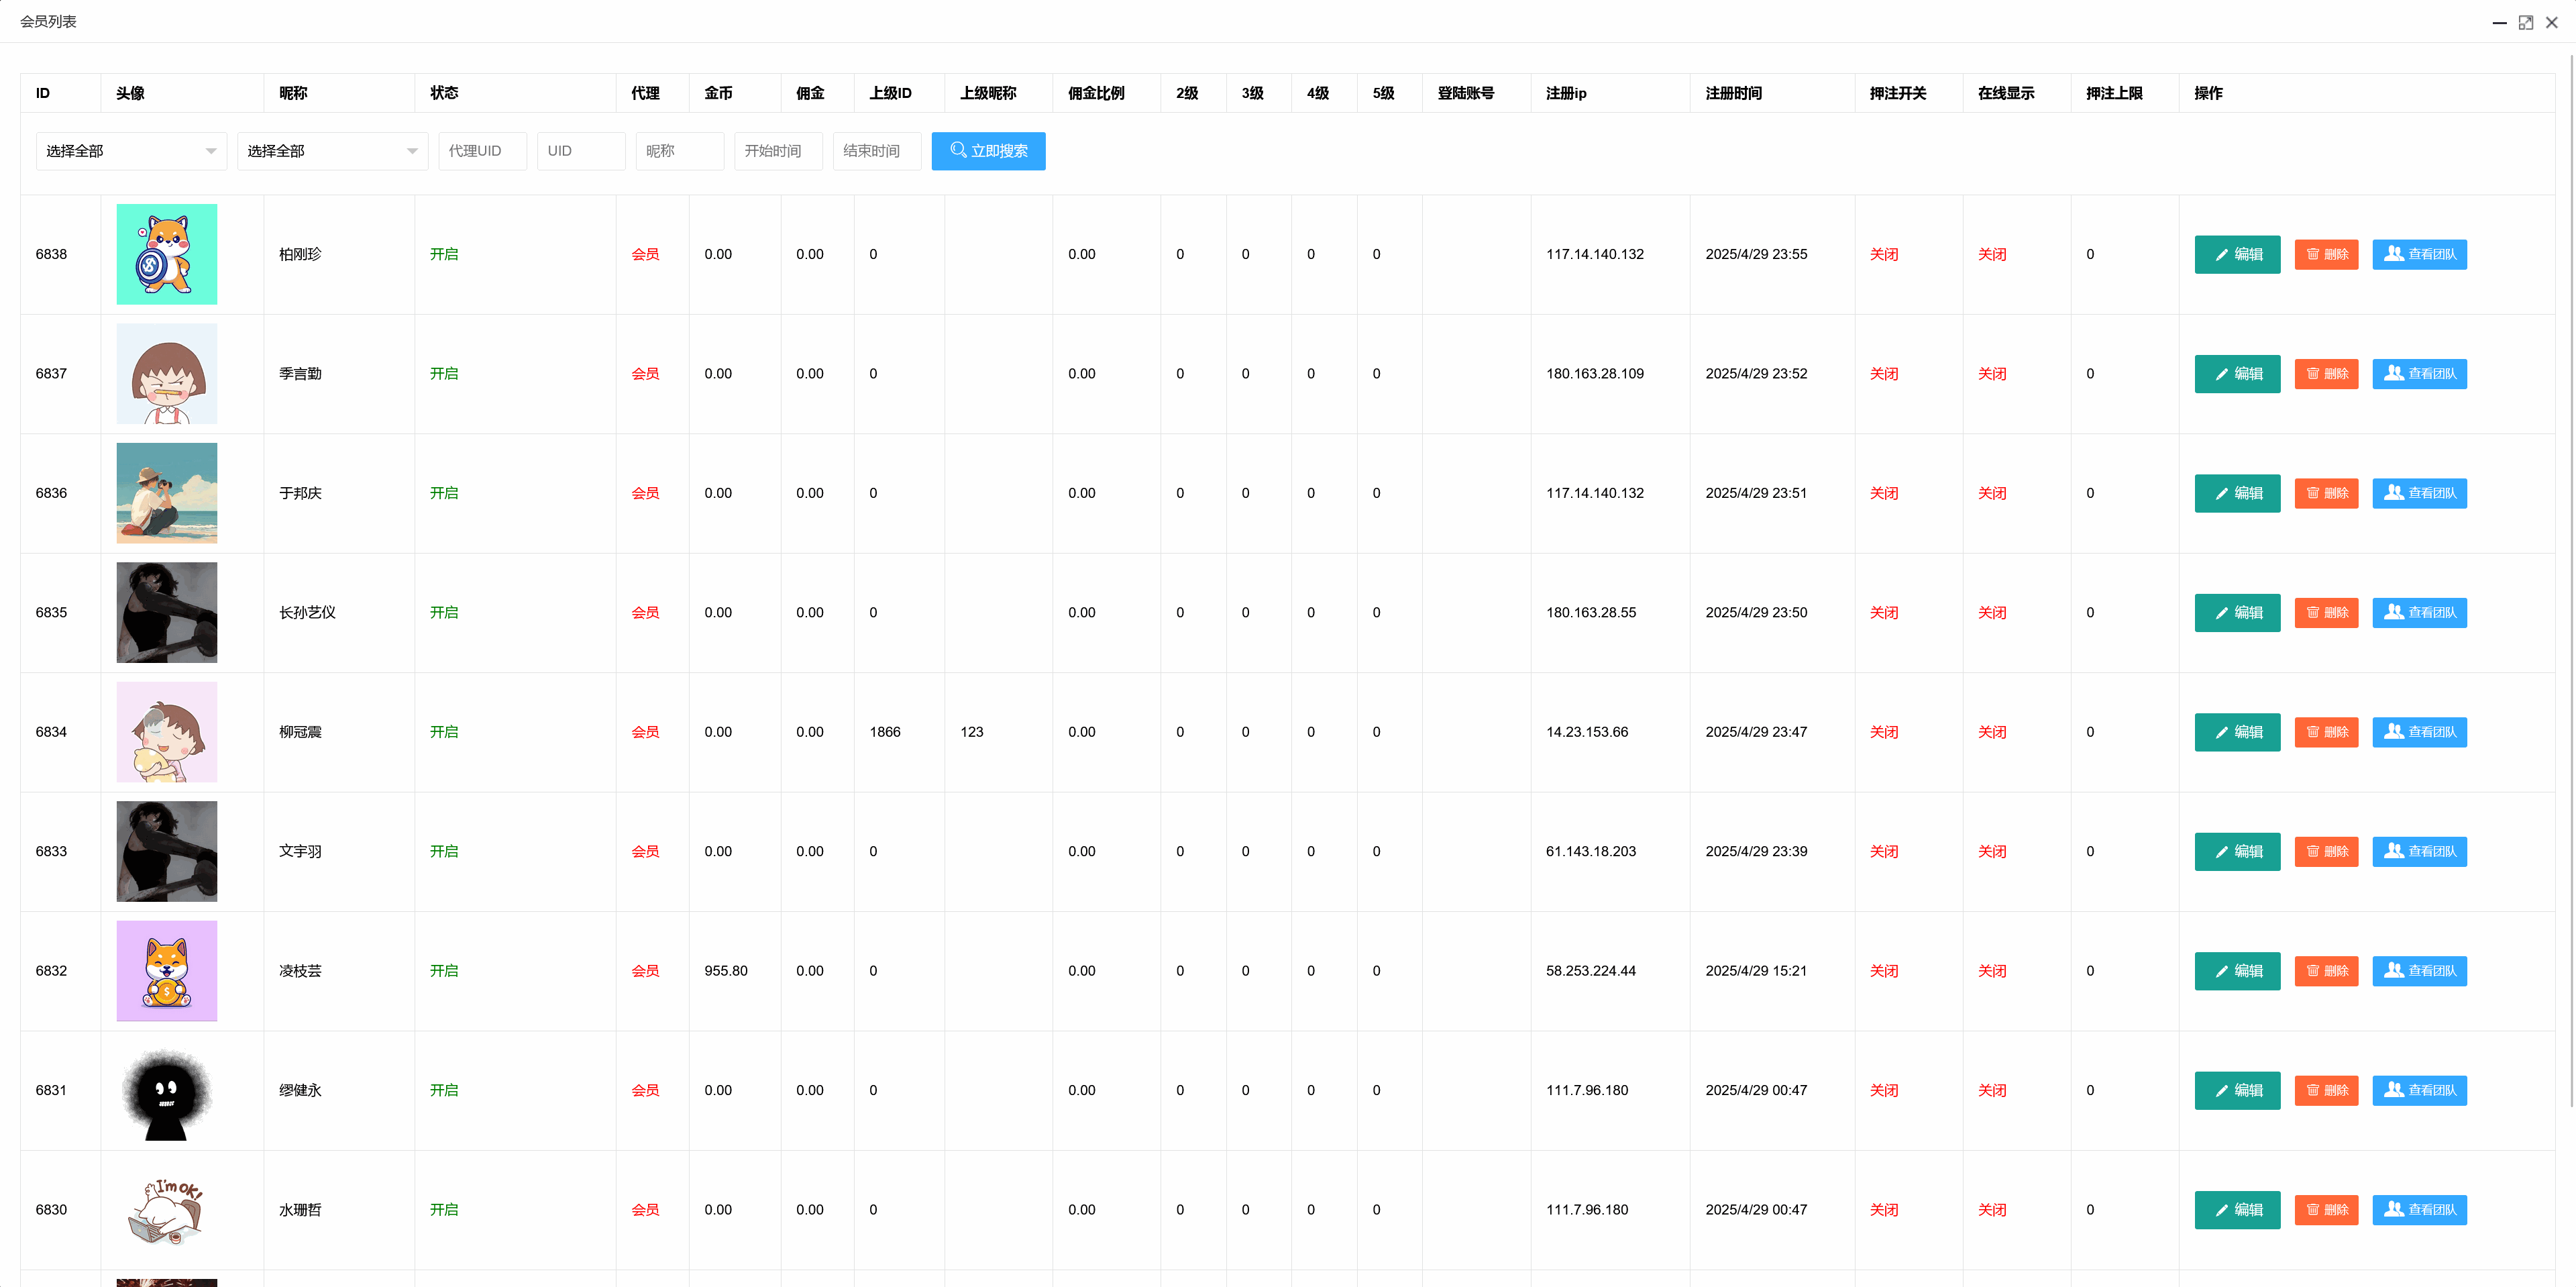Toggle 押注开关 关闭 for member 6838
Screen dimensions: 2576x1287
(1883, 254)
